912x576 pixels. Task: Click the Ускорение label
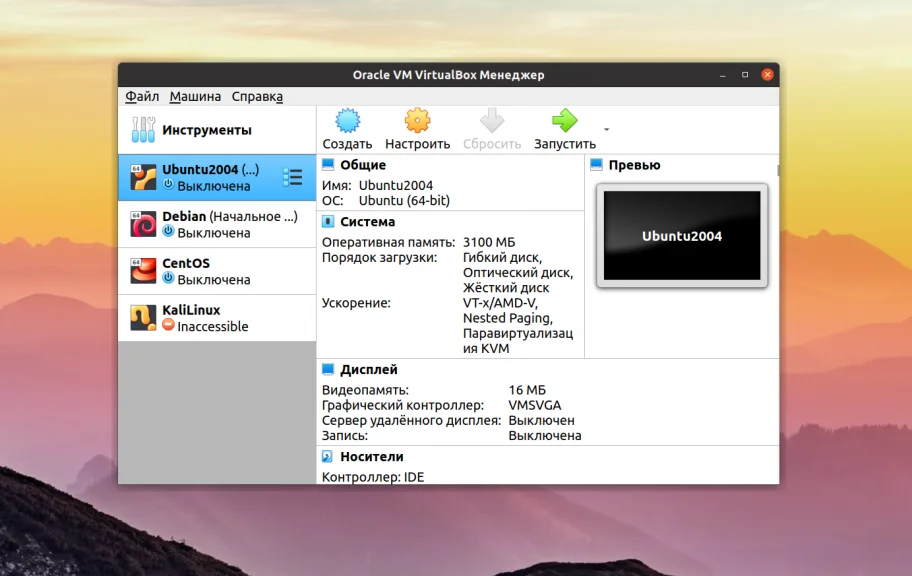point(356,303)
